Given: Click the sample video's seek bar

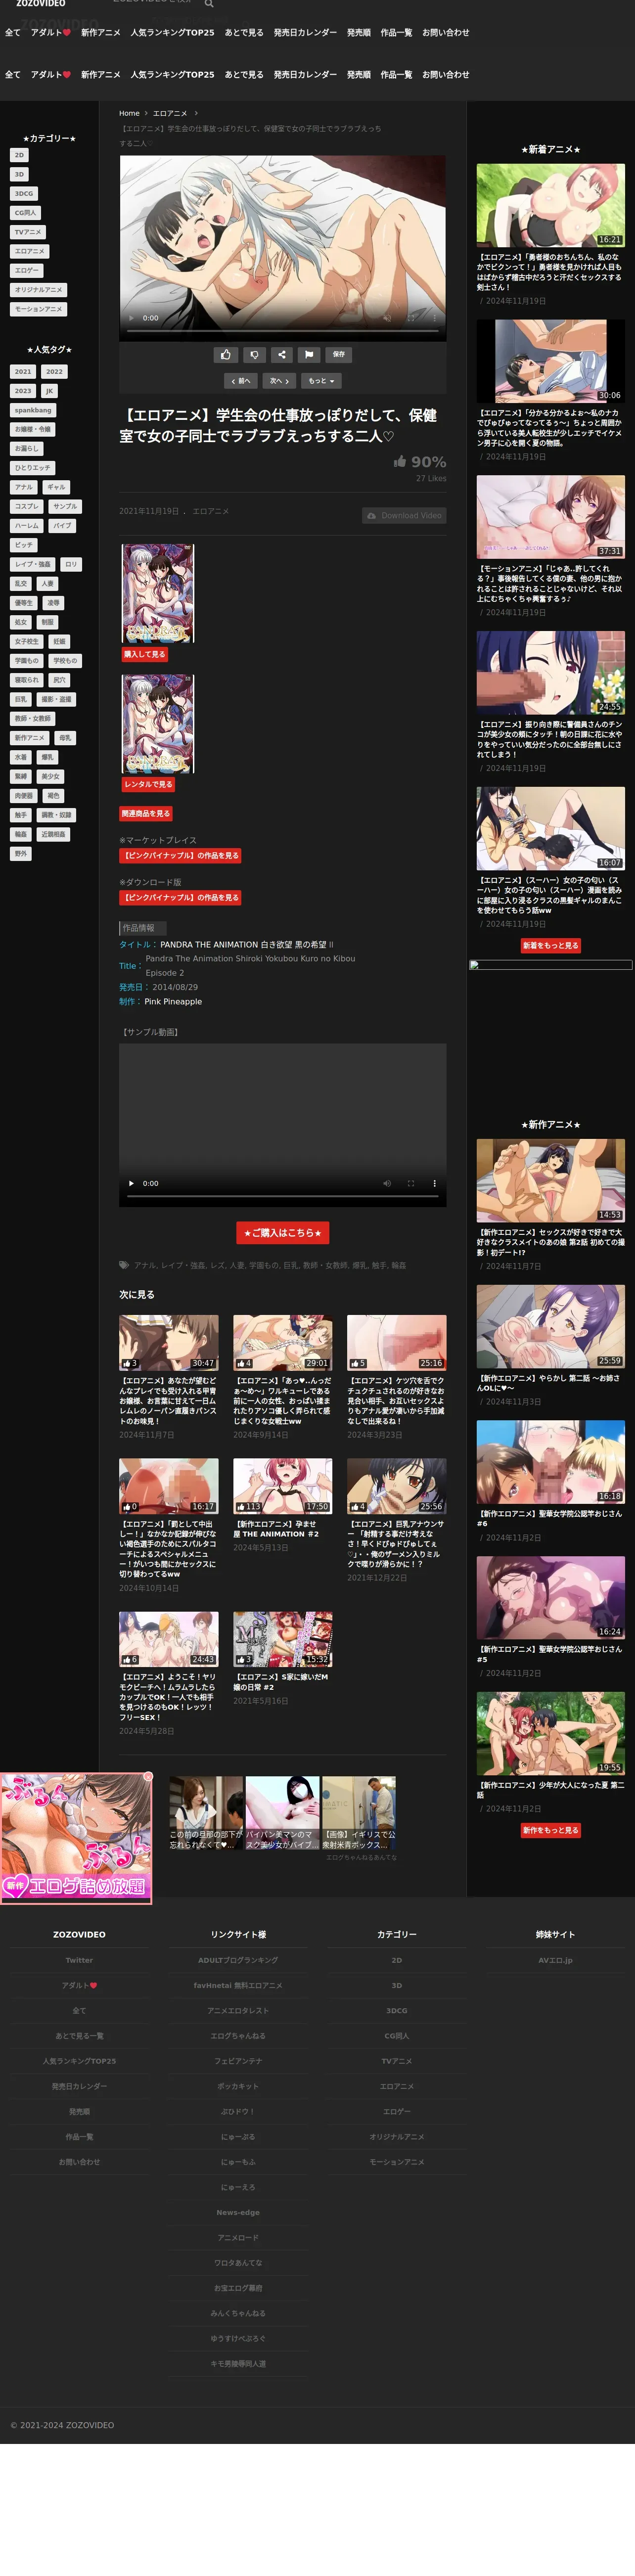Looking at the screenshot, I should click(283, 1196).
